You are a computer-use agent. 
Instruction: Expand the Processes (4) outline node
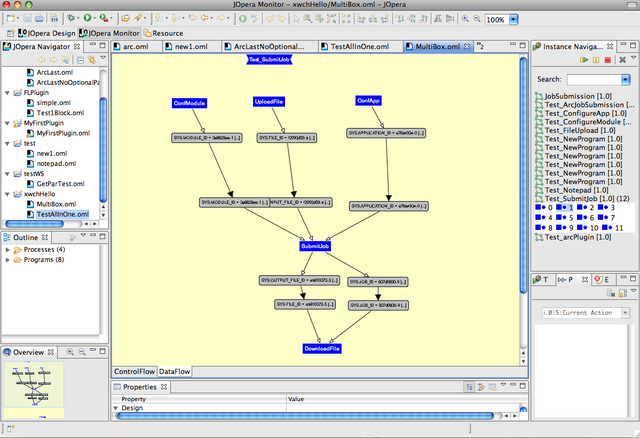click(x=8, y=249)
